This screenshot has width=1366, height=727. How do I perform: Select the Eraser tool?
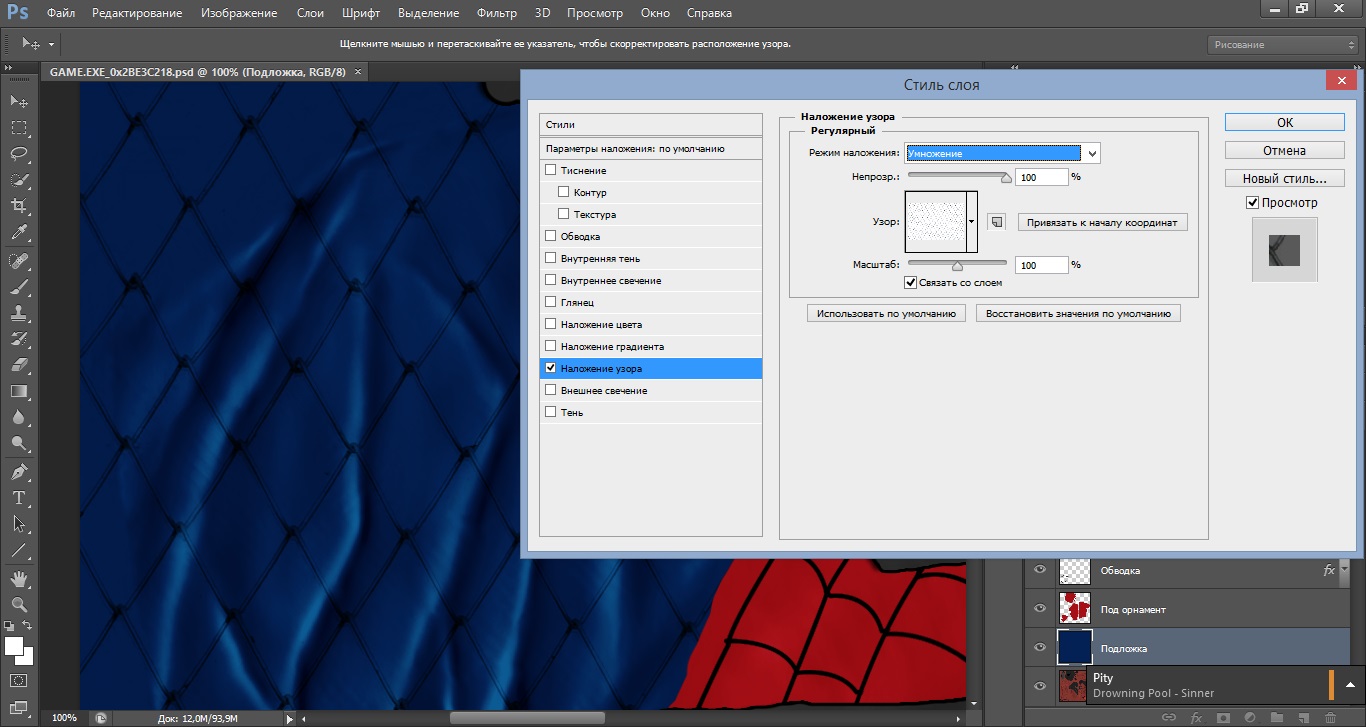(19, 365)
